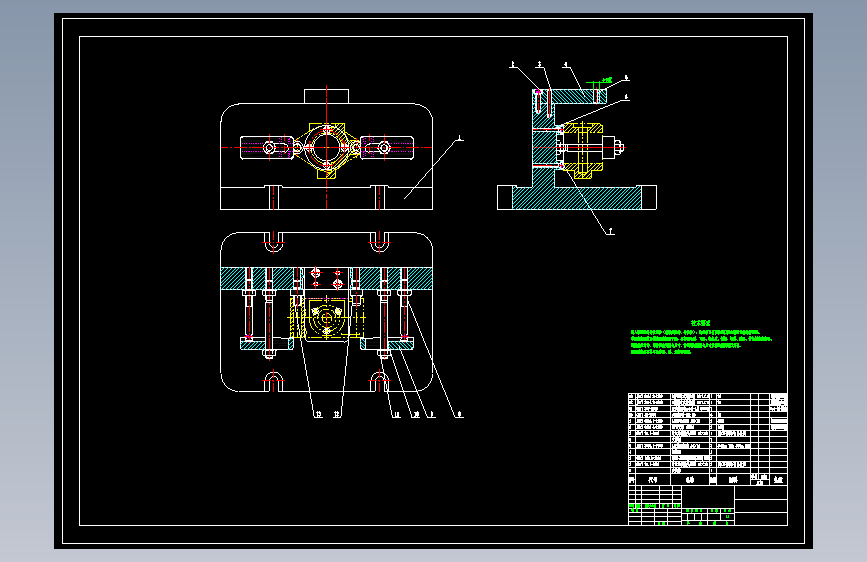This screenshot has width=867, height=562.
Task: Select the bottom-left U-slot in the plan view
Action: coord(273,382)
